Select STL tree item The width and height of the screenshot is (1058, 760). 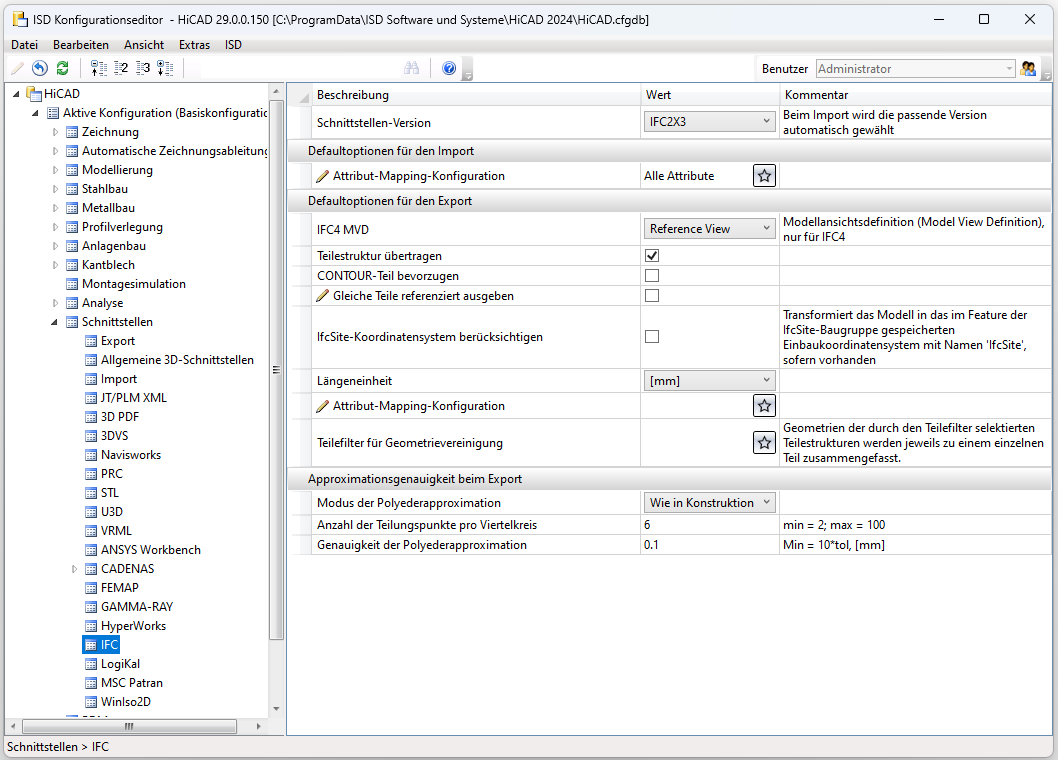point(109,493)
